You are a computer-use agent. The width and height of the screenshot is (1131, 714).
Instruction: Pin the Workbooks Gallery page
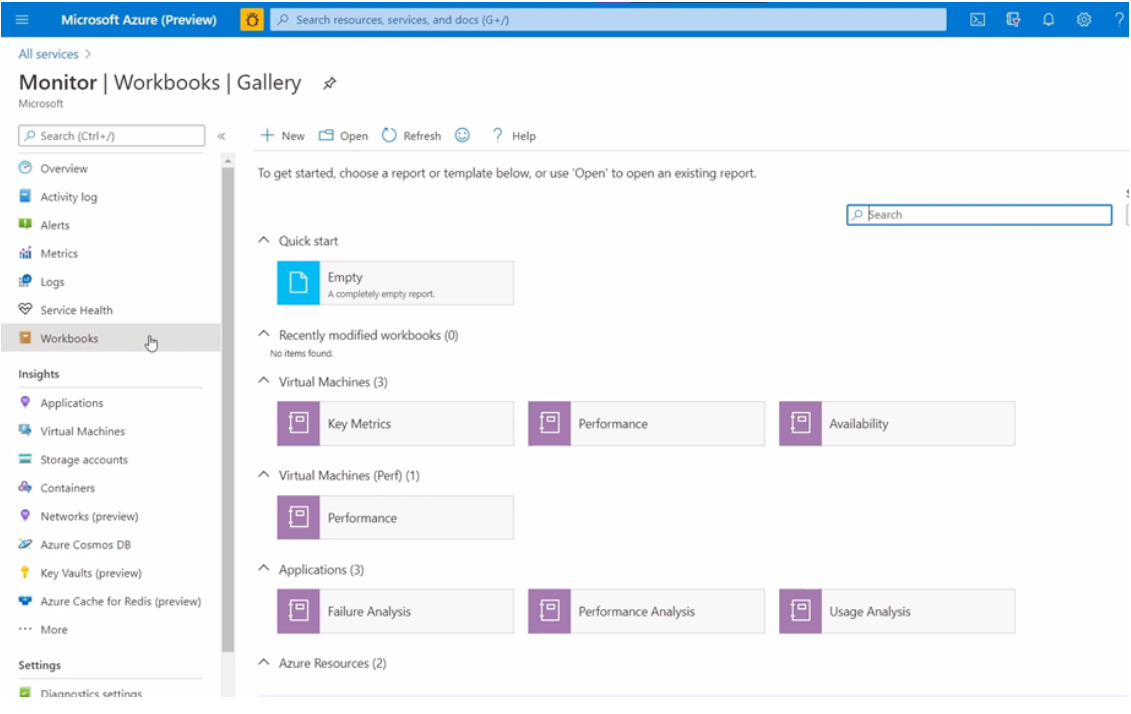click(330, 83)
